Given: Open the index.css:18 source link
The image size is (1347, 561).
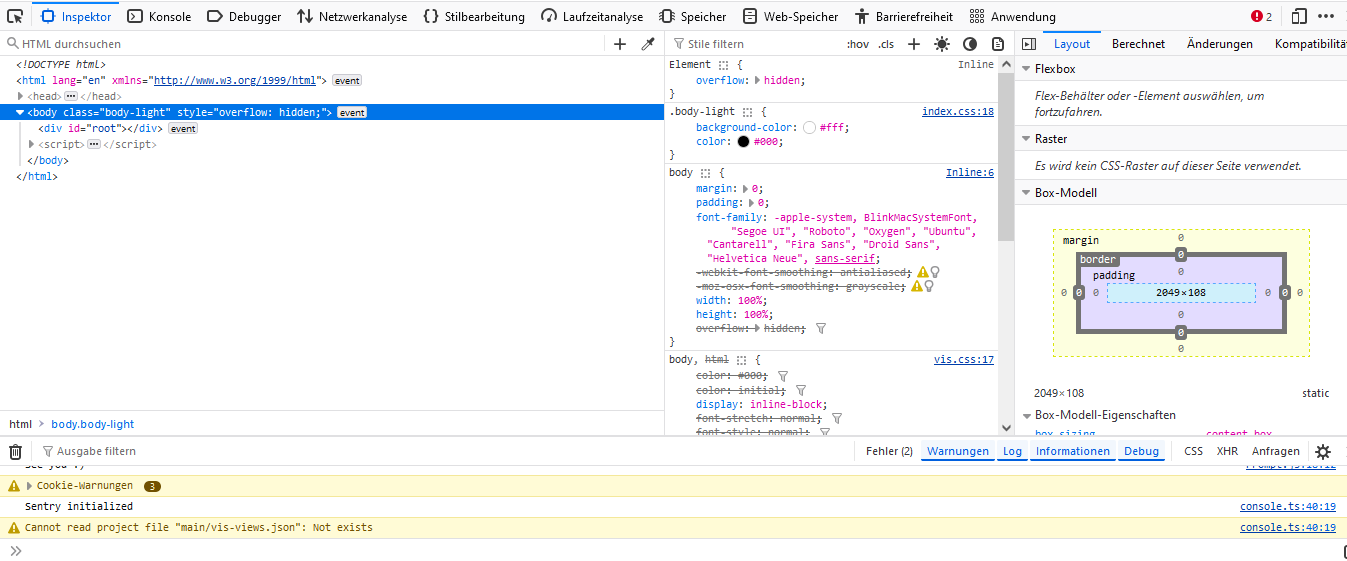Looking at the screenshot, I should tap(957, 112).
